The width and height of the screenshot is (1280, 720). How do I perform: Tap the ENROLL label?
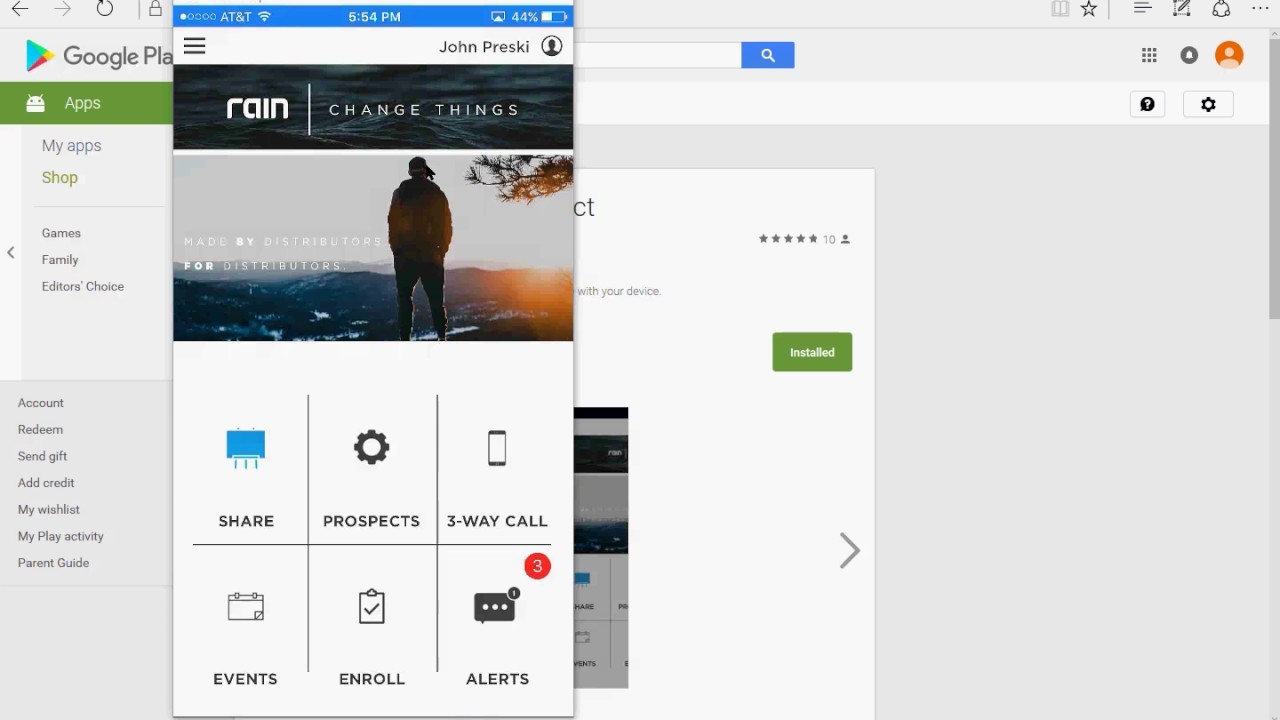click(x=372, y=679)
